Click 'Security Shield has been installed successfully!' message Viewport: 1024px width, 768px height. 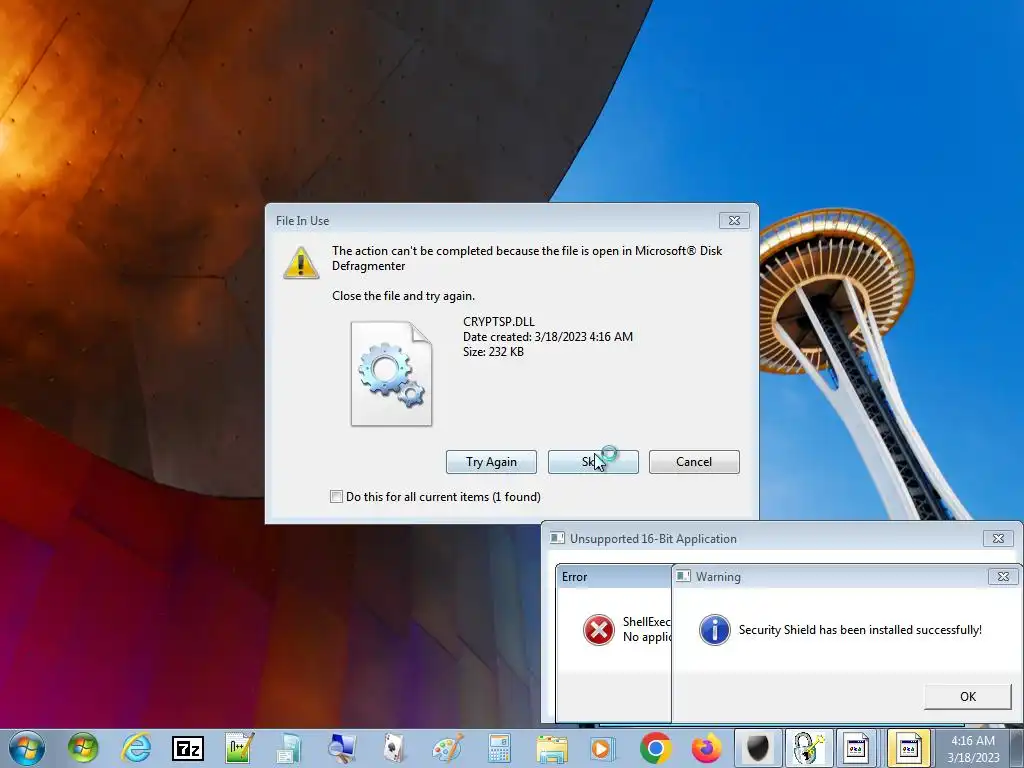pos(860,630)
